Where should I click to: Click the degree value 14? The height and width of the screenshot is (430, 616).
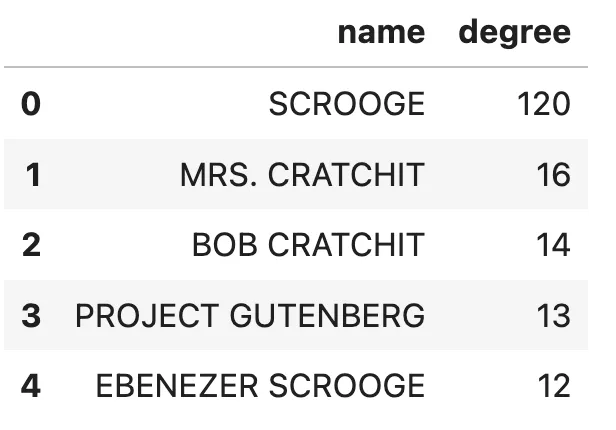click(551, 245)
